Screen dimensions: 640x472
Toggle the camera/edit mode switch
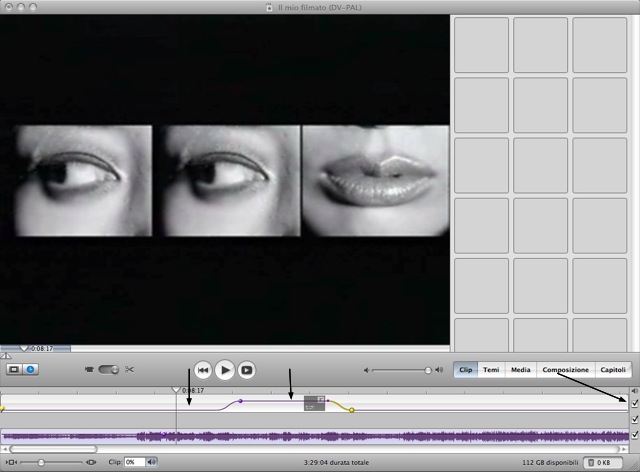pyautogui.click(x=109, y=370)
